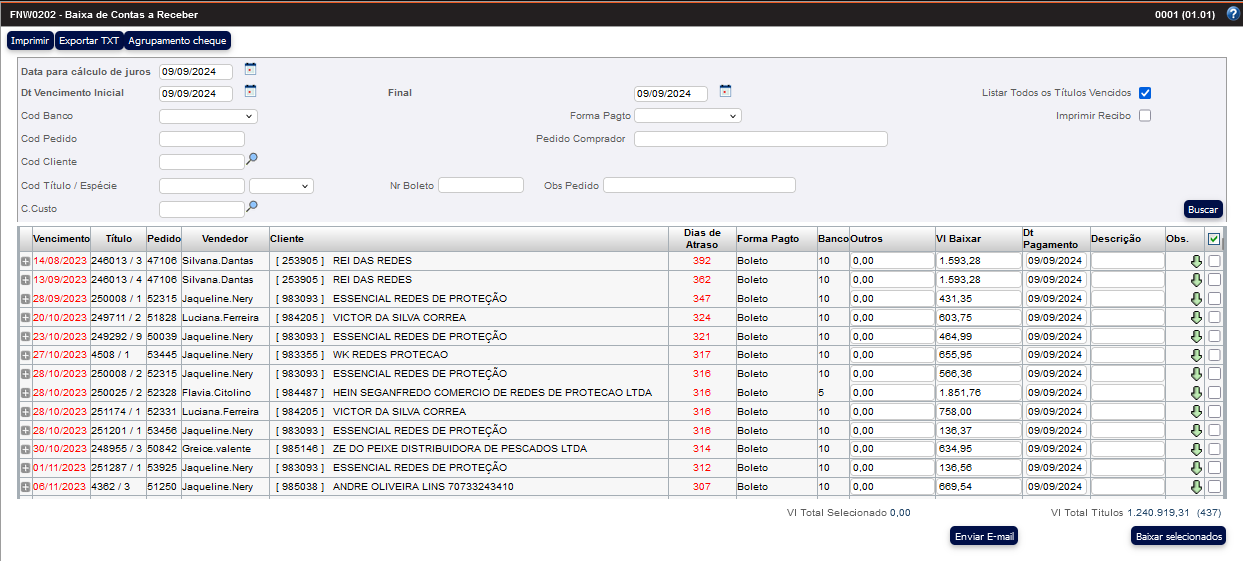The image size is (1243, 561).
Task: Open calendar for Dt Vencimento Inicial
Action: click(x=250, y=92)
